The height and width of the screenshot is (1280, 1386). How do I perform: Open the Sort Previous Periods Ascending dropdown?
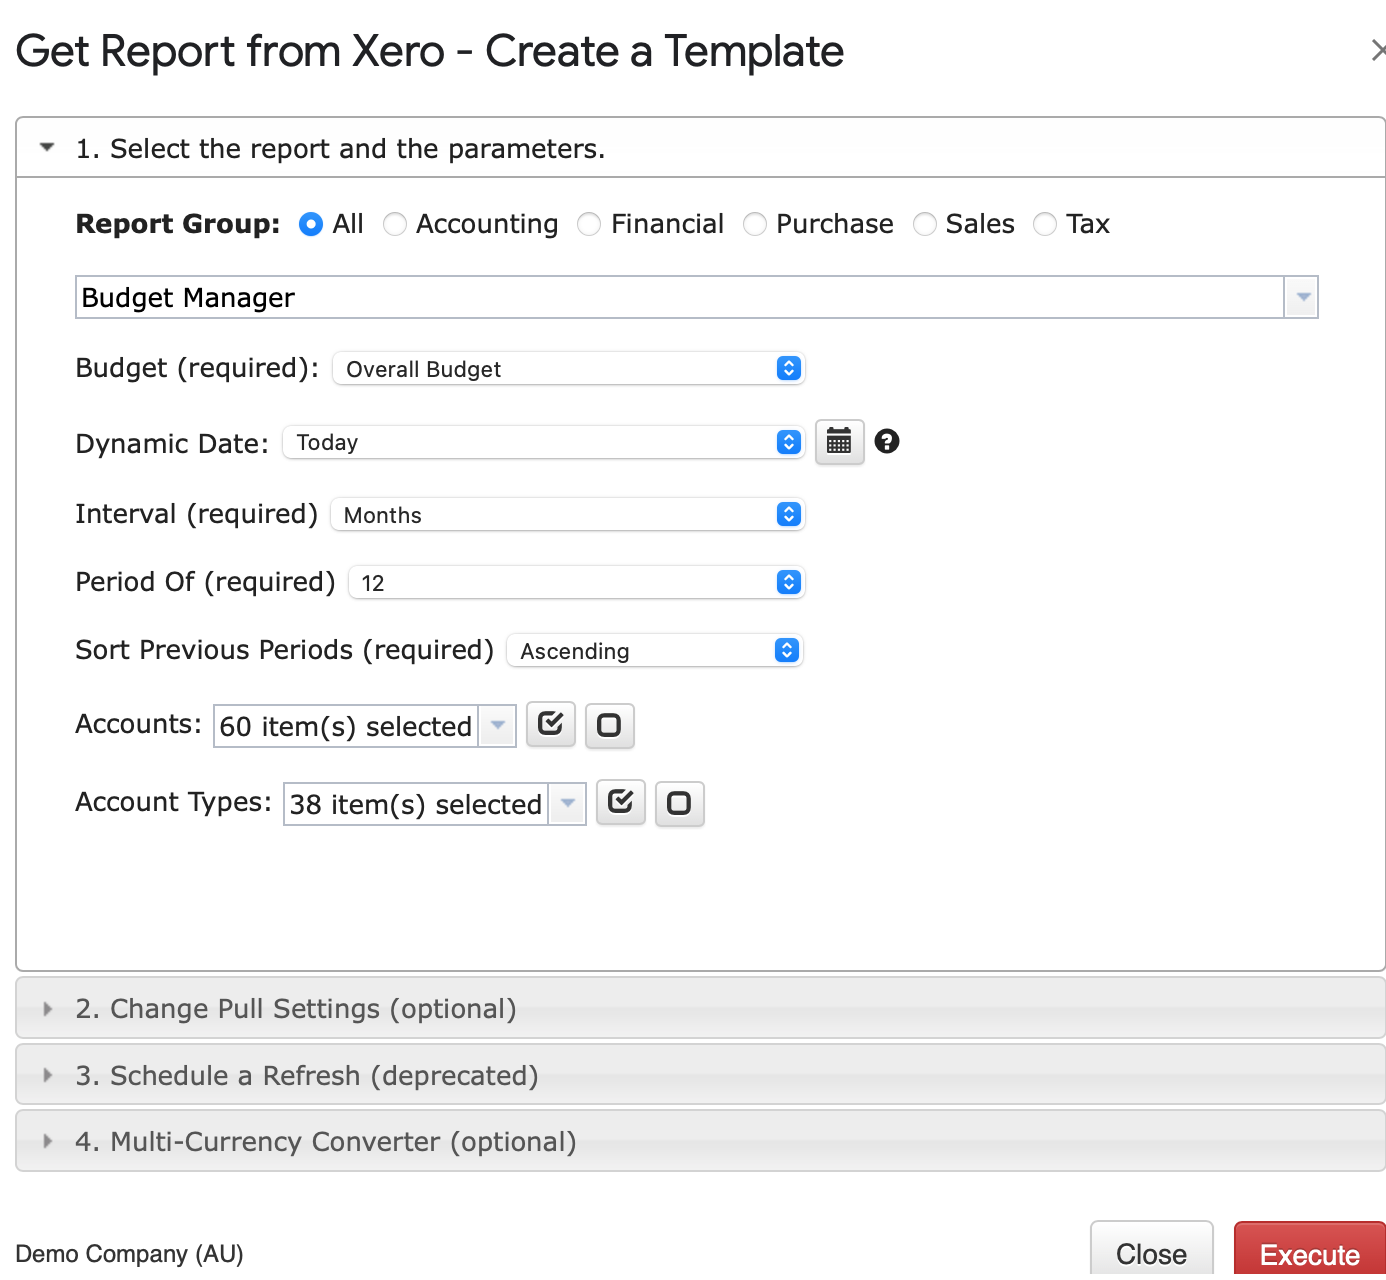(655, 650)
